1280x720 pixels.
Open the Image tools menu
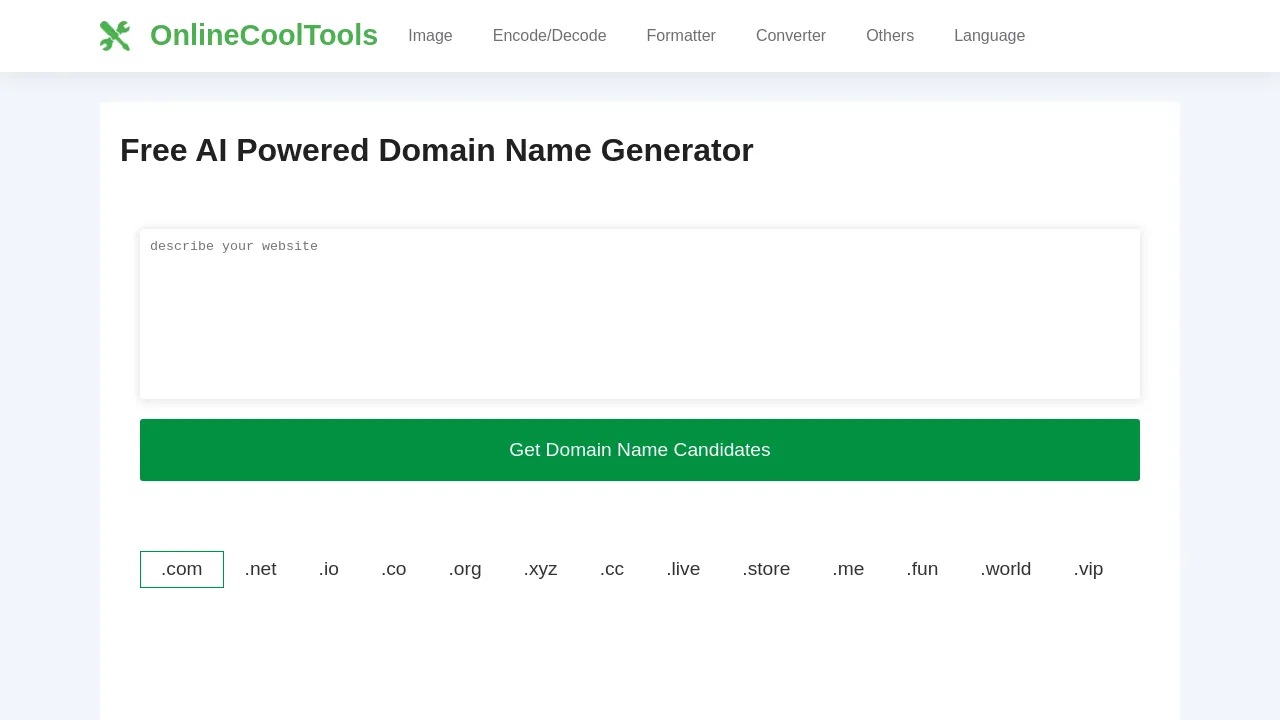(430, 36)
